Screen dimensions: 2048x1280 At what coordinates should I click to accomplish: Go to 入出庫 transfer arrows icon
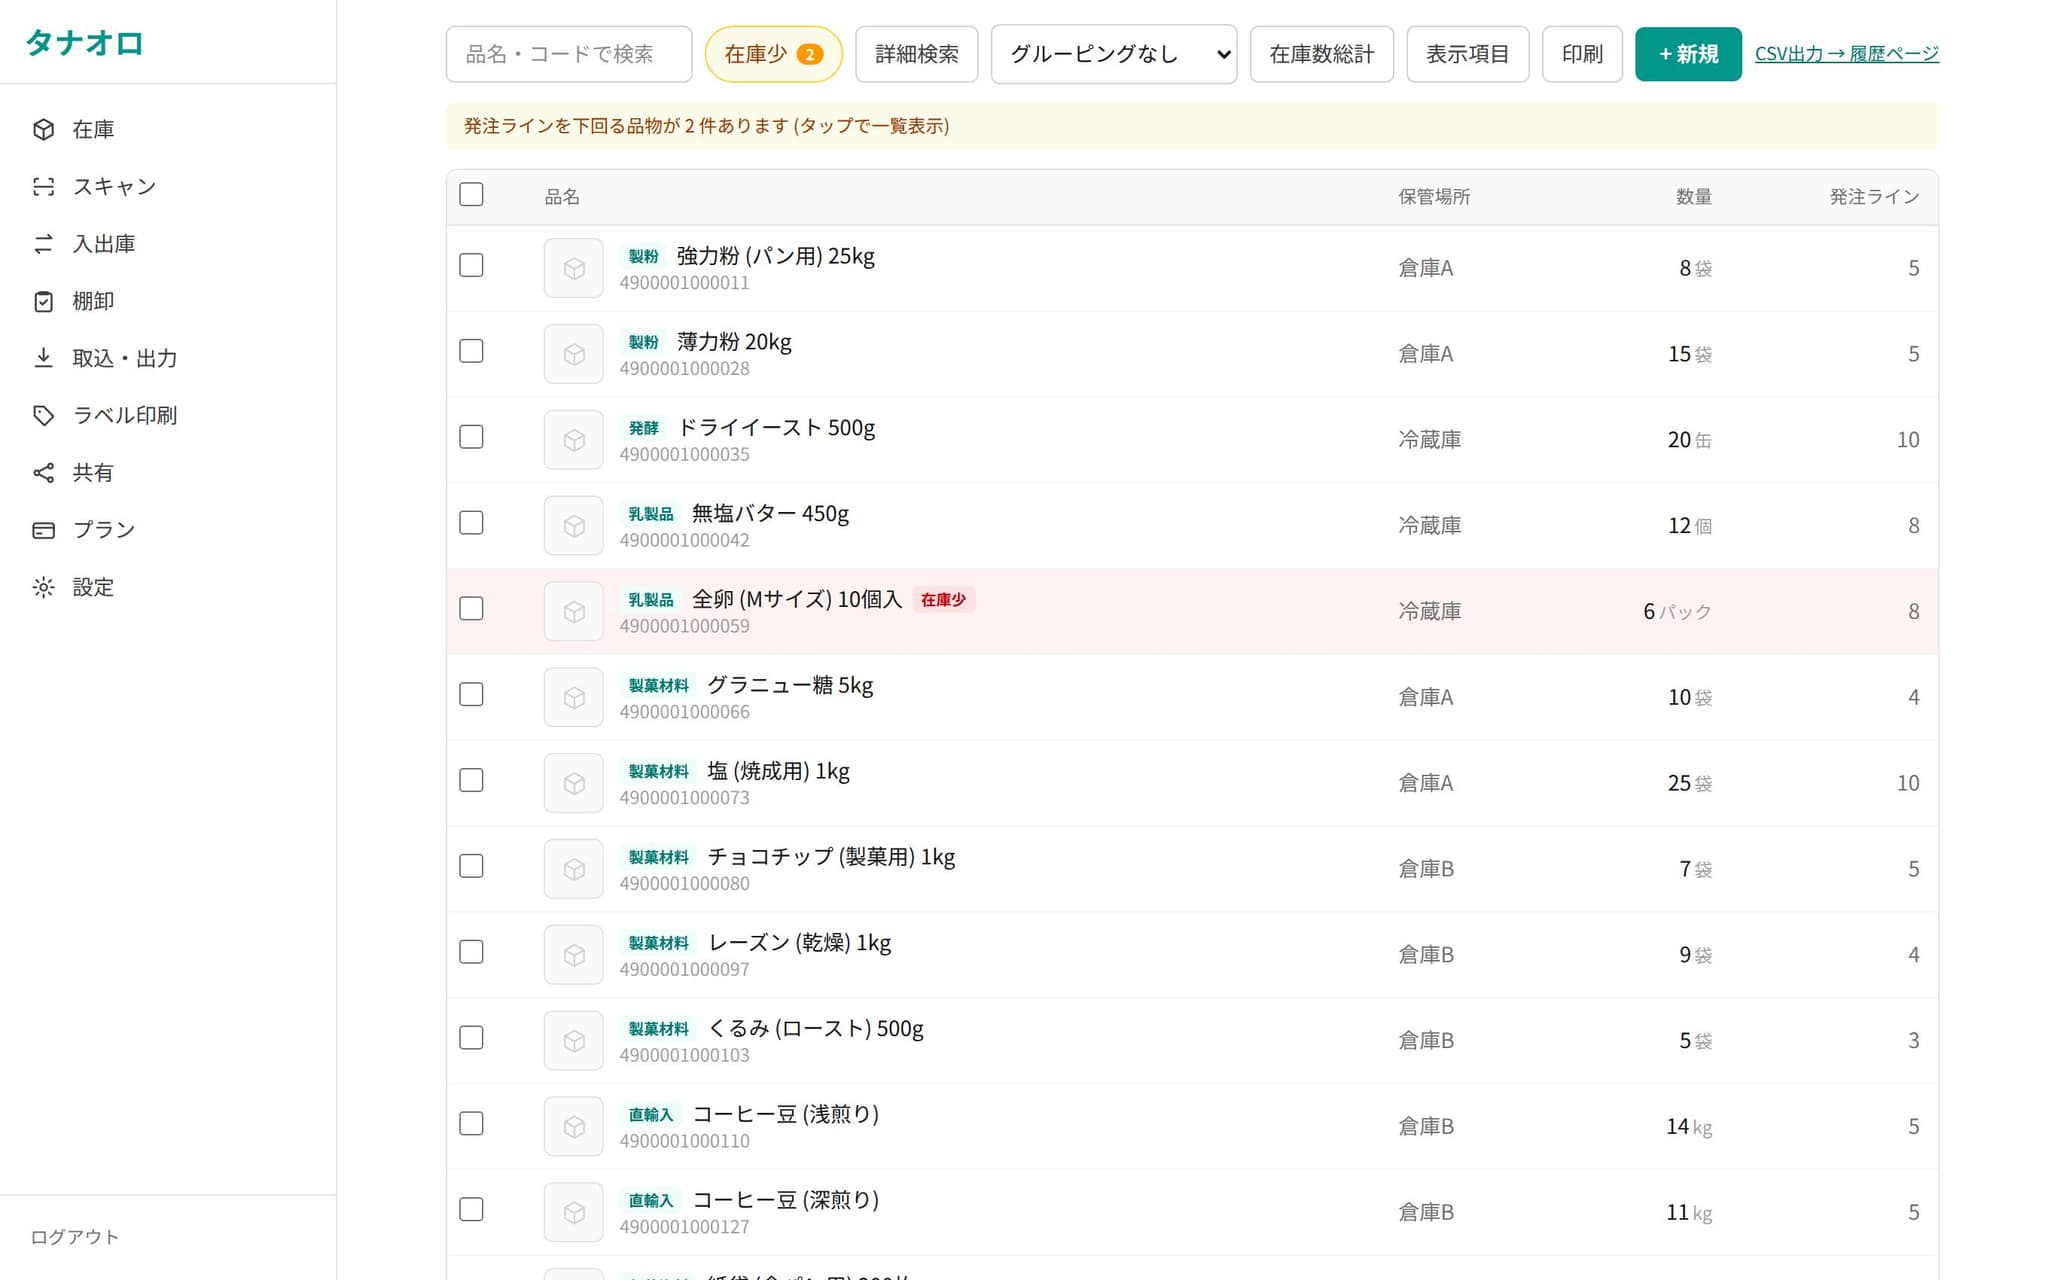tap(43, 244)
